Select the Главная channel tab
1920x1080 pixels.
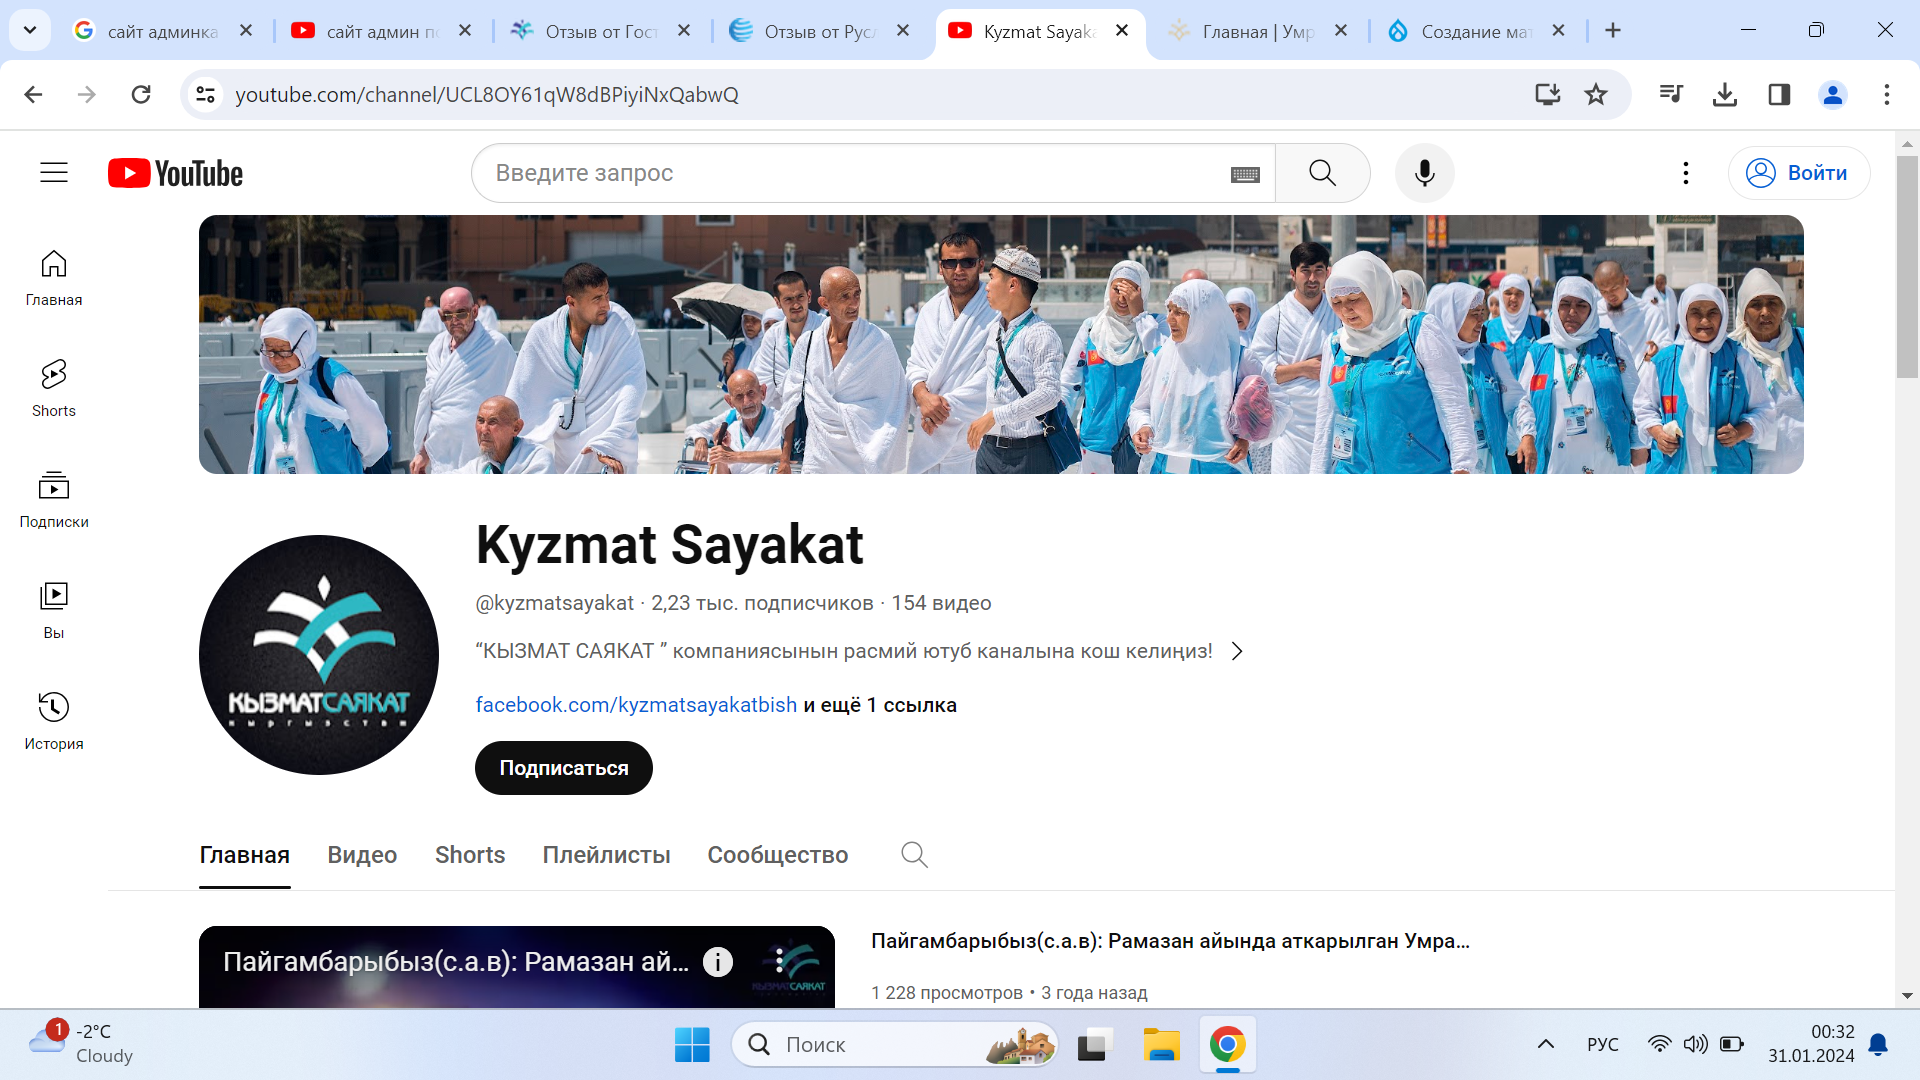(245, 855)
